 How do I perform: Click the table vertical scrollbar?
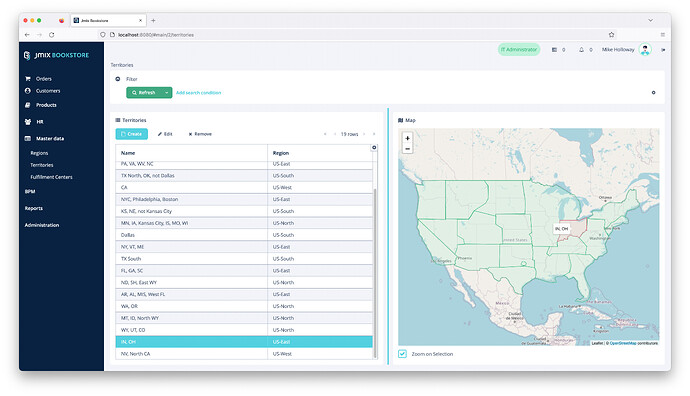[375, 273]
